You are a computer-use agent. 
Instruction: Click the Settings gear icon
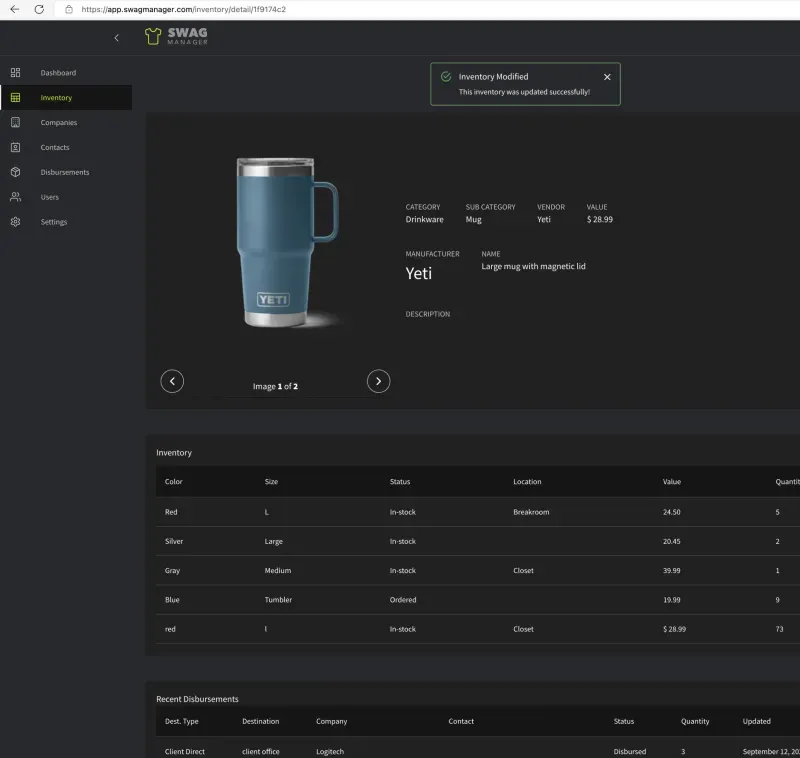pos(15,222)
